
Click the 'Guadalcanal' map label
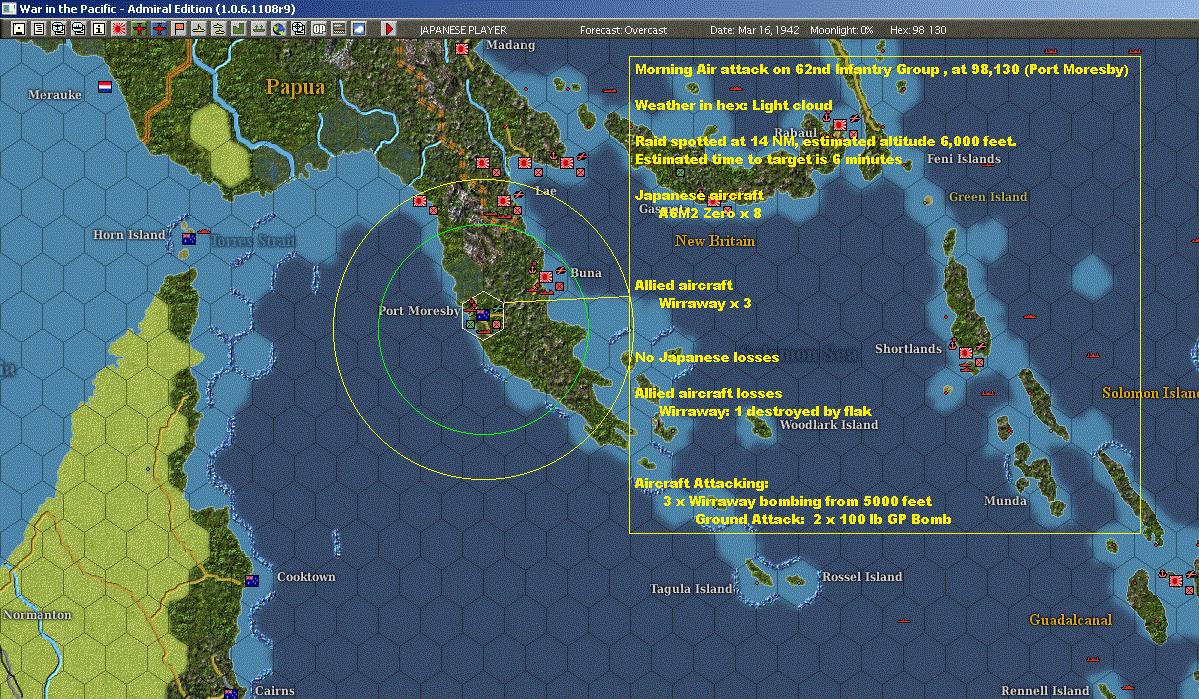pyautogui.click(x=1071, y=619)
